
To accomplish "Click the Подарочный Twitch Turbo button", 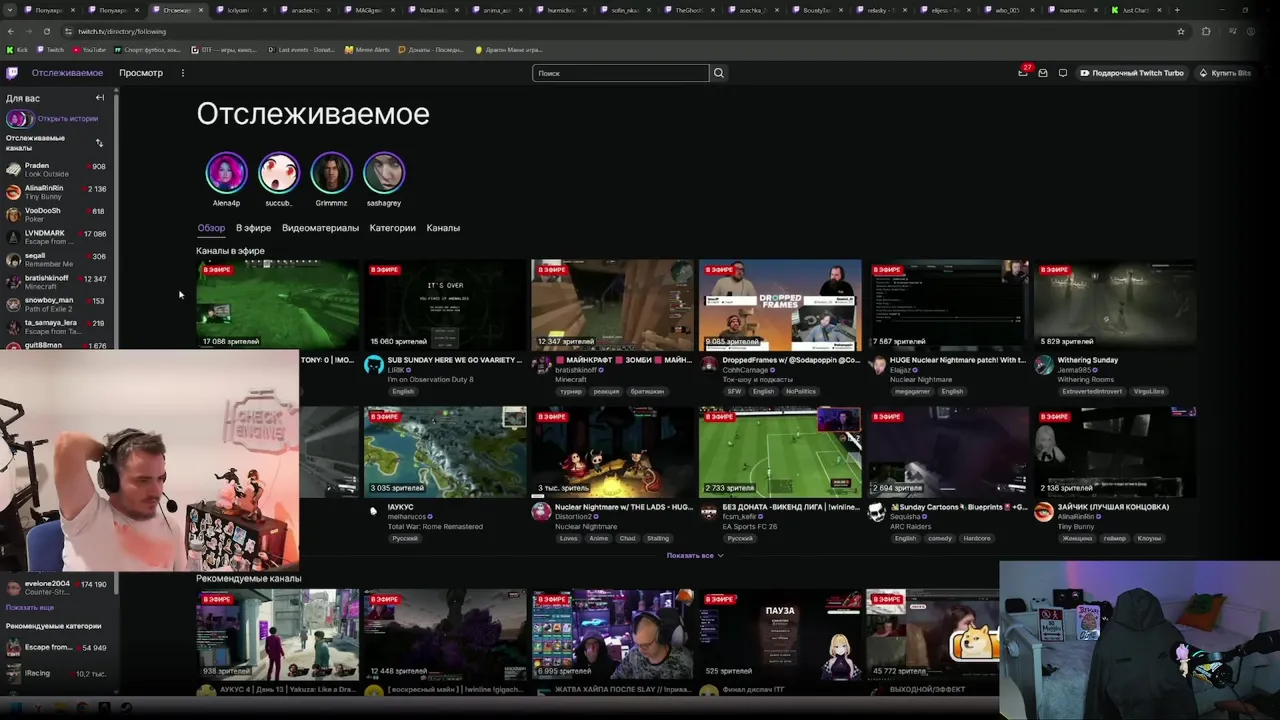I will point(1131,73).
